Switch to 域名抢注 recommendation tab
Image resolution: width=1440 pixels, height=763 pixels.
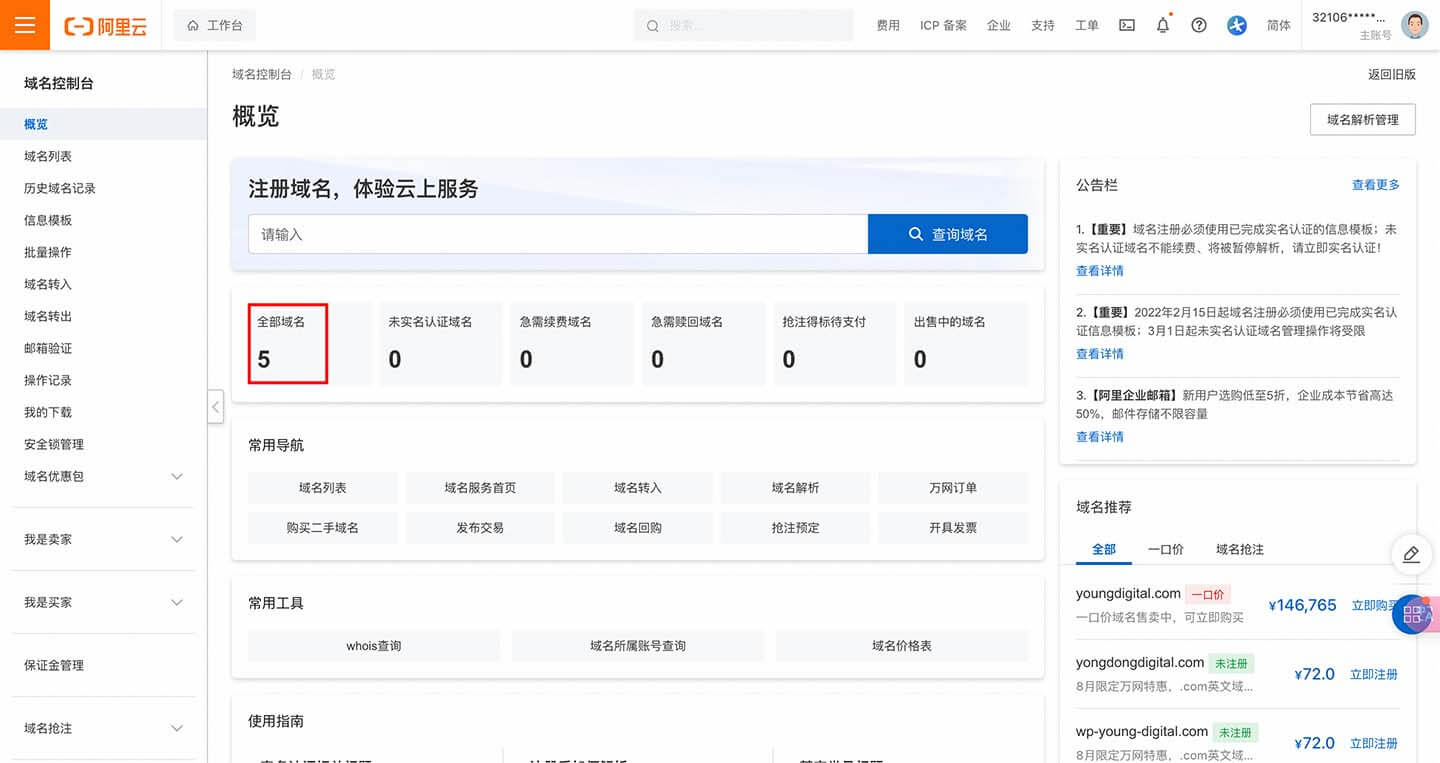(x=1240, y=549)
